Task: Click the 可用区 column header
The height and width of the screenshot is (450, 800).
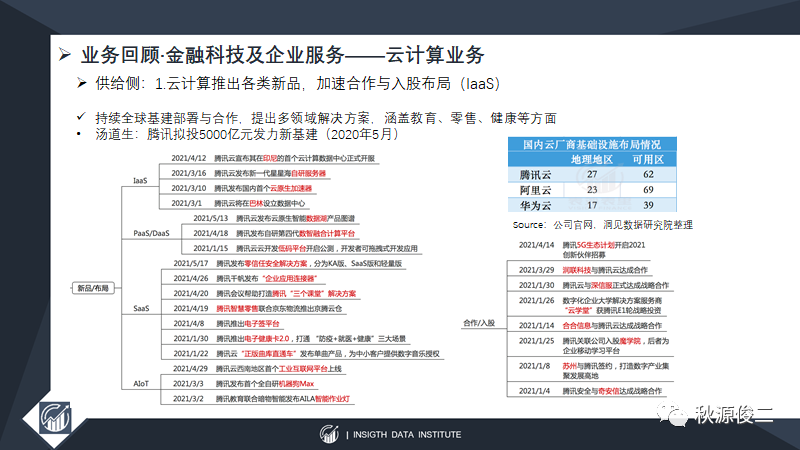Action: pyautogui.click(x=648, y=160)
